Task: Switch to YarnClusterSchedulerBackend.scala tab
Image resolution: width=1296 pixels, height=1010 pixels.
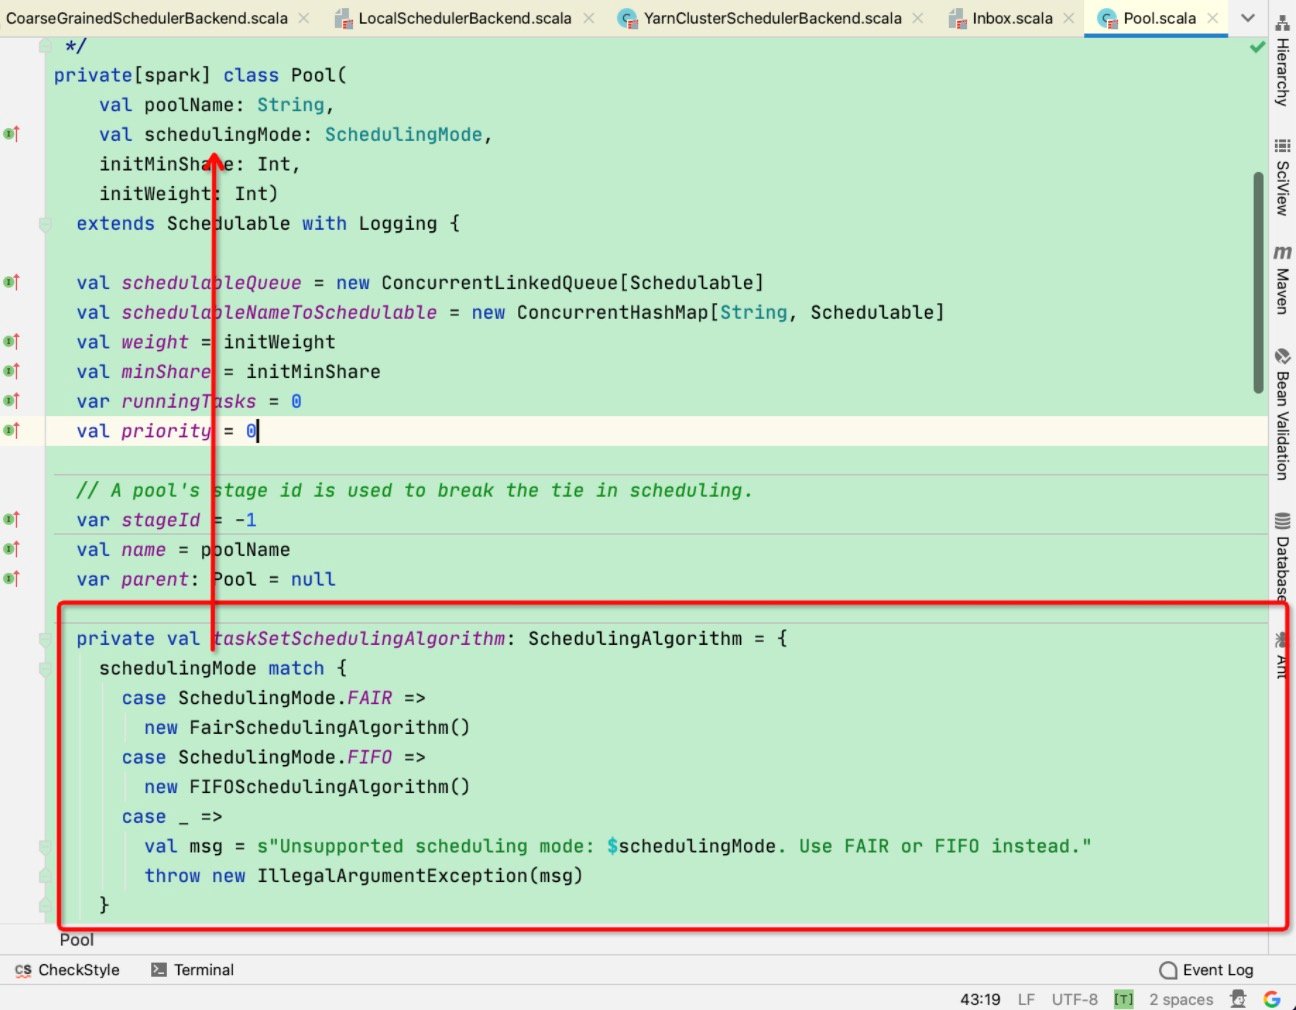Action: (772, 18)
